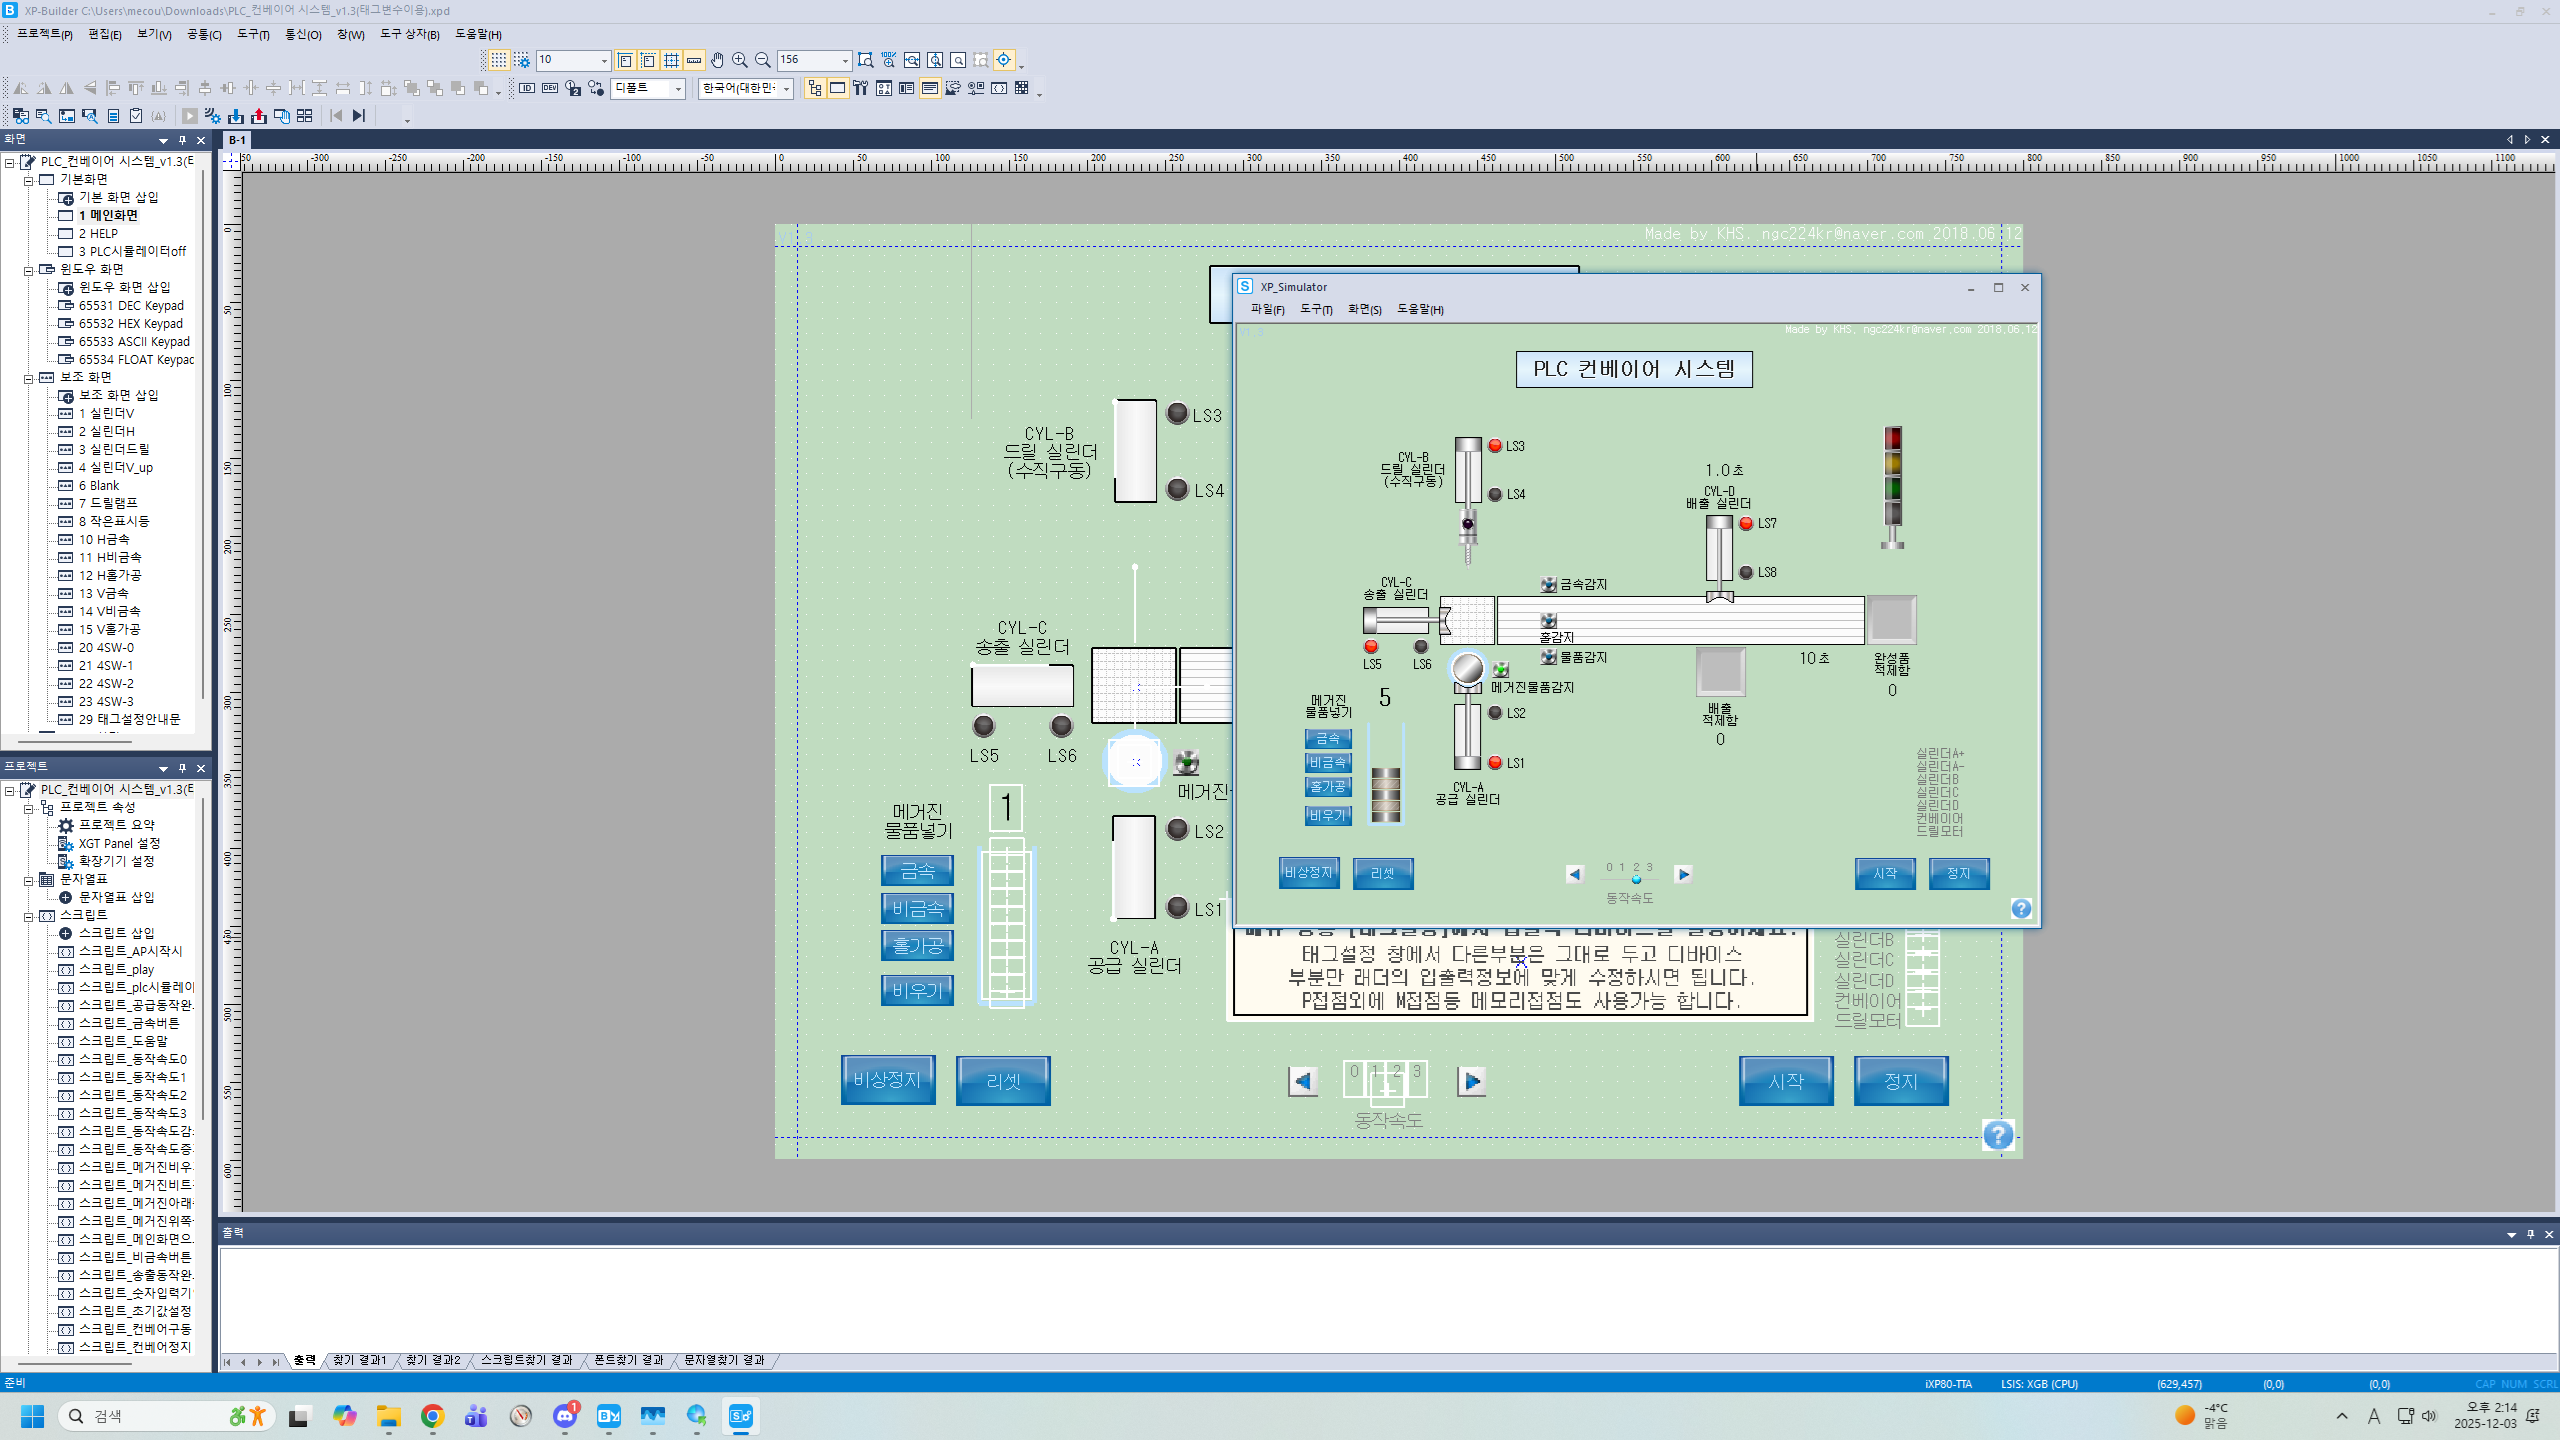
Task: Click 금속 button in XP_Simulator
Action: coord(1328,738)
